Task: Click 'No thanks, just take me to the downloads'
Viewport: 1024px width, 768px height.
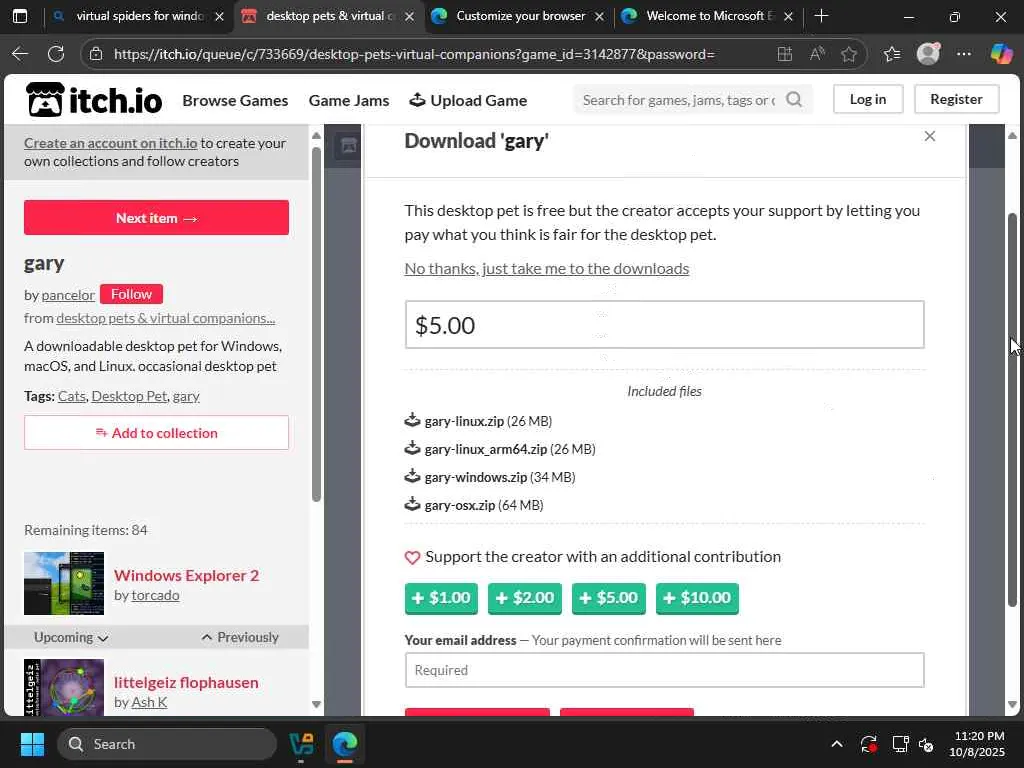Action: coord(547,268)
